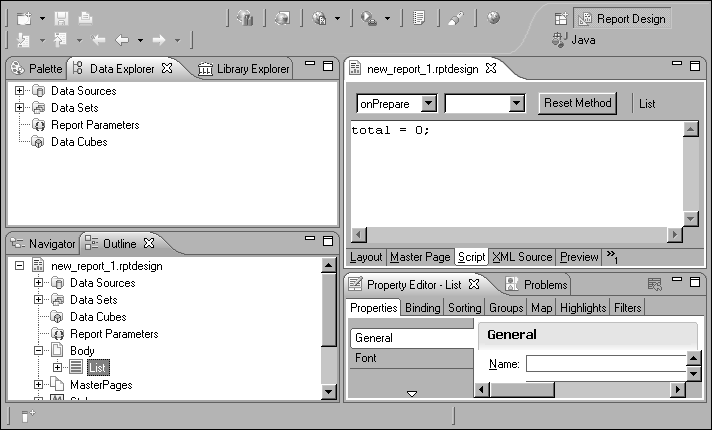Click the Name input field
The width and height of the screenshot is (712, 430).
pyautogui.click(x=606, y=364)
